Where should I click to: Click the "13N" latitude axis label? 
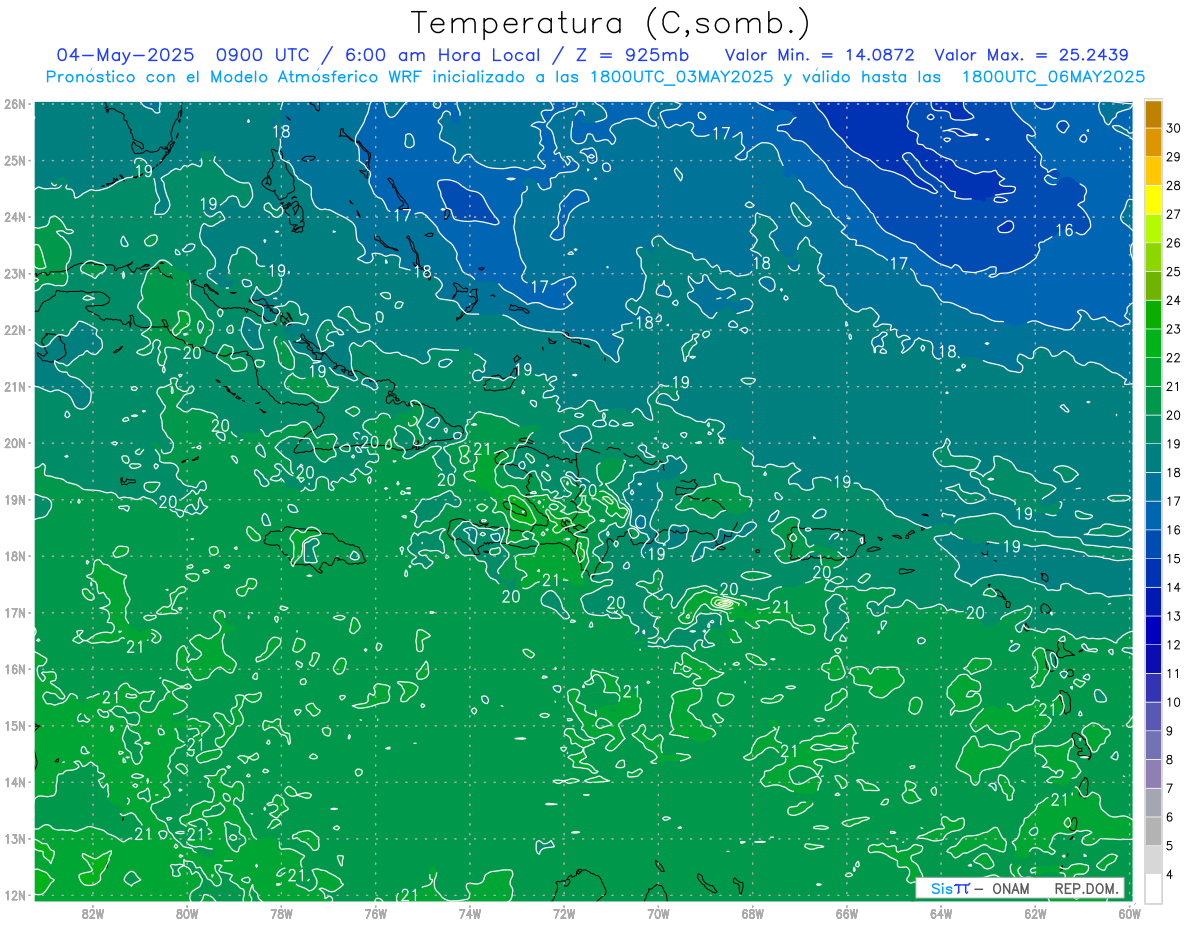tap(15, 838)
